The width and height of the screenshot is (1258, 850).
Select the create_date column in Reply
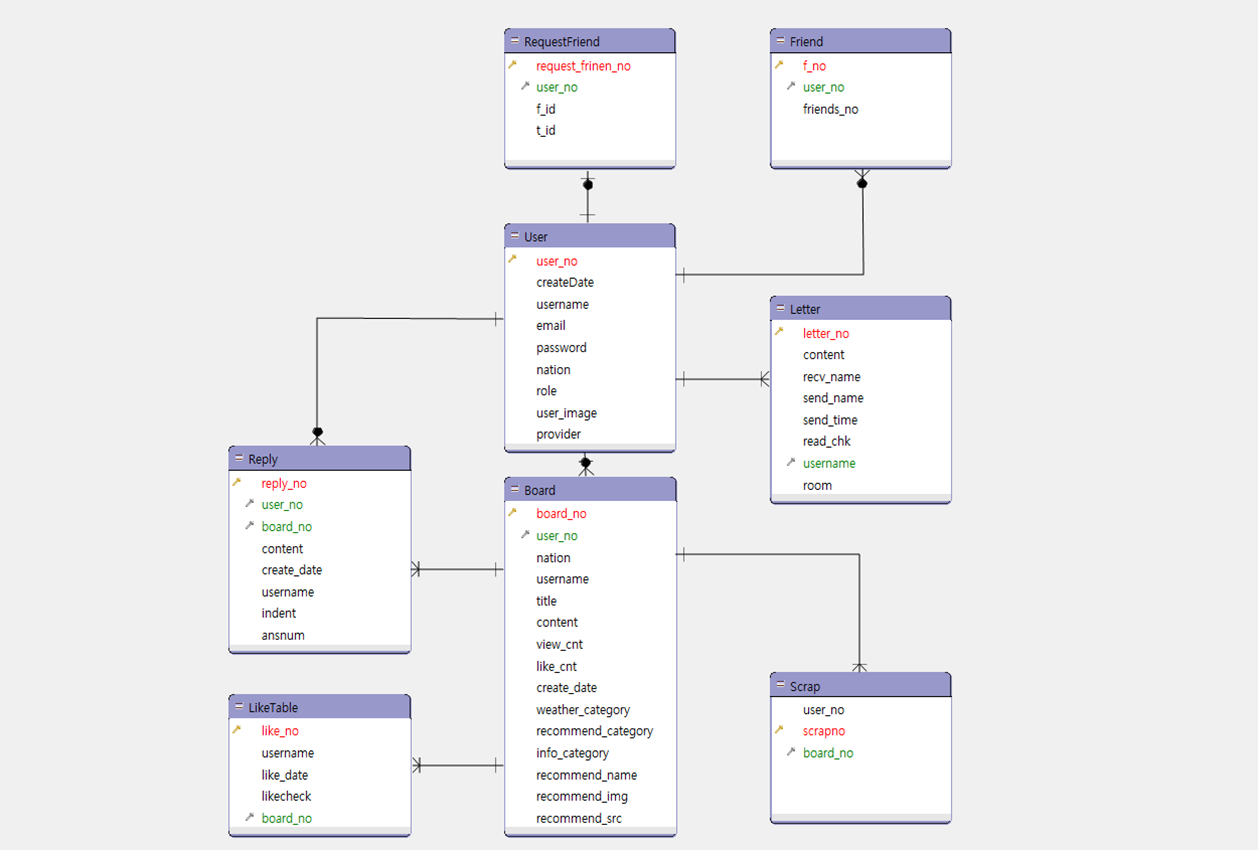pyautogui.click(x=292, y=570)
